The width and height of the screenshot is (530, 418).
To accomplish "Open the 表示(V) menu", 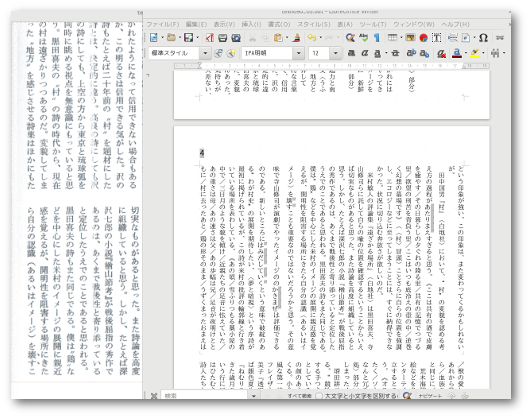I will click(x=224, y=24).
